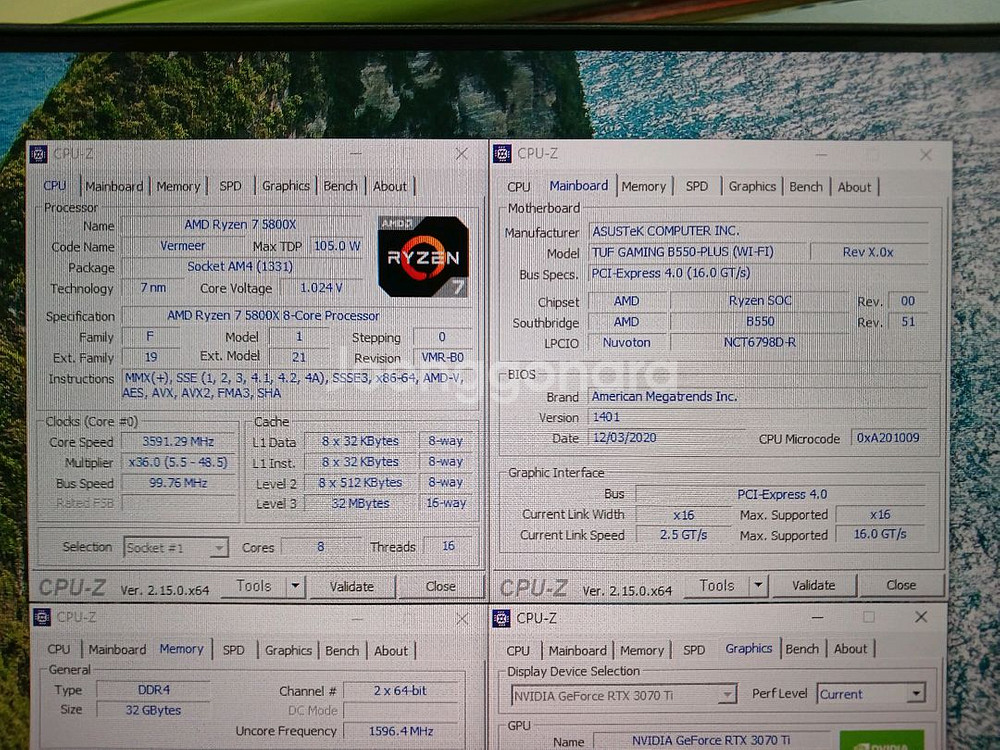
Task: Click the CPU-Z app icon in the CPU window
Action: (x=38, y=154)
